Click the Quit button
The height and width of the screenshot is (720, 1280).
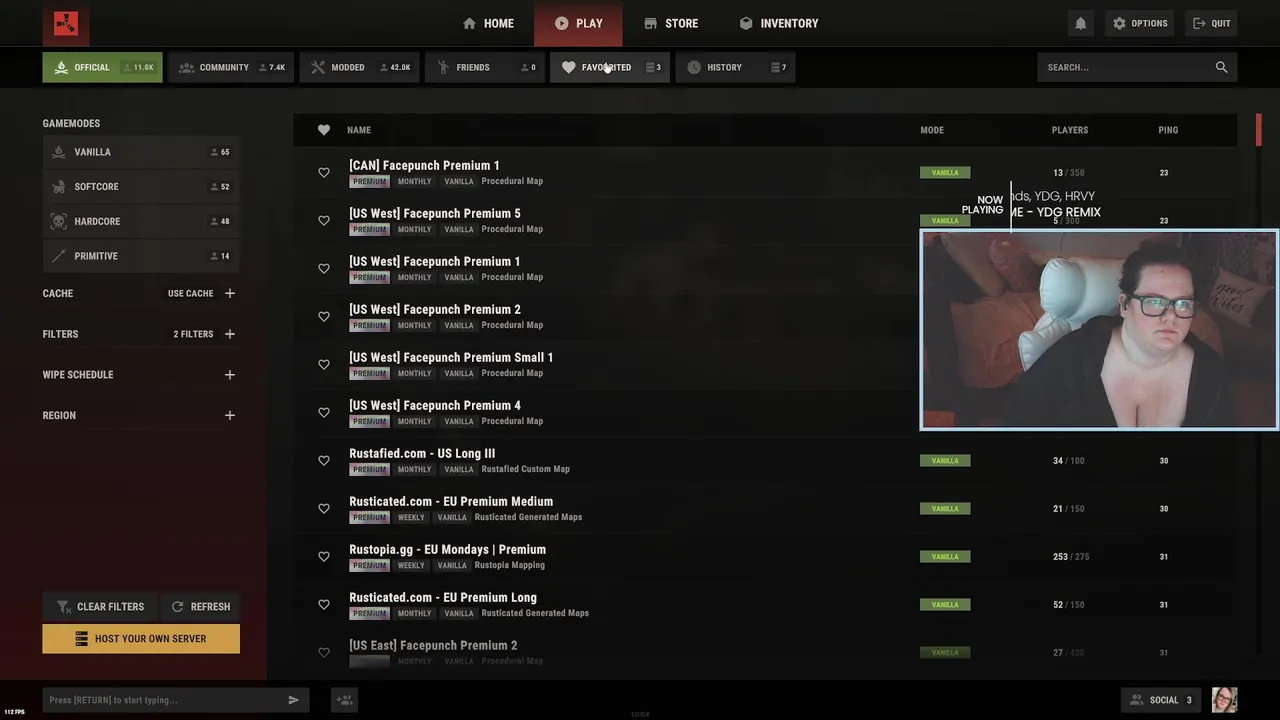coord(1211,23)
